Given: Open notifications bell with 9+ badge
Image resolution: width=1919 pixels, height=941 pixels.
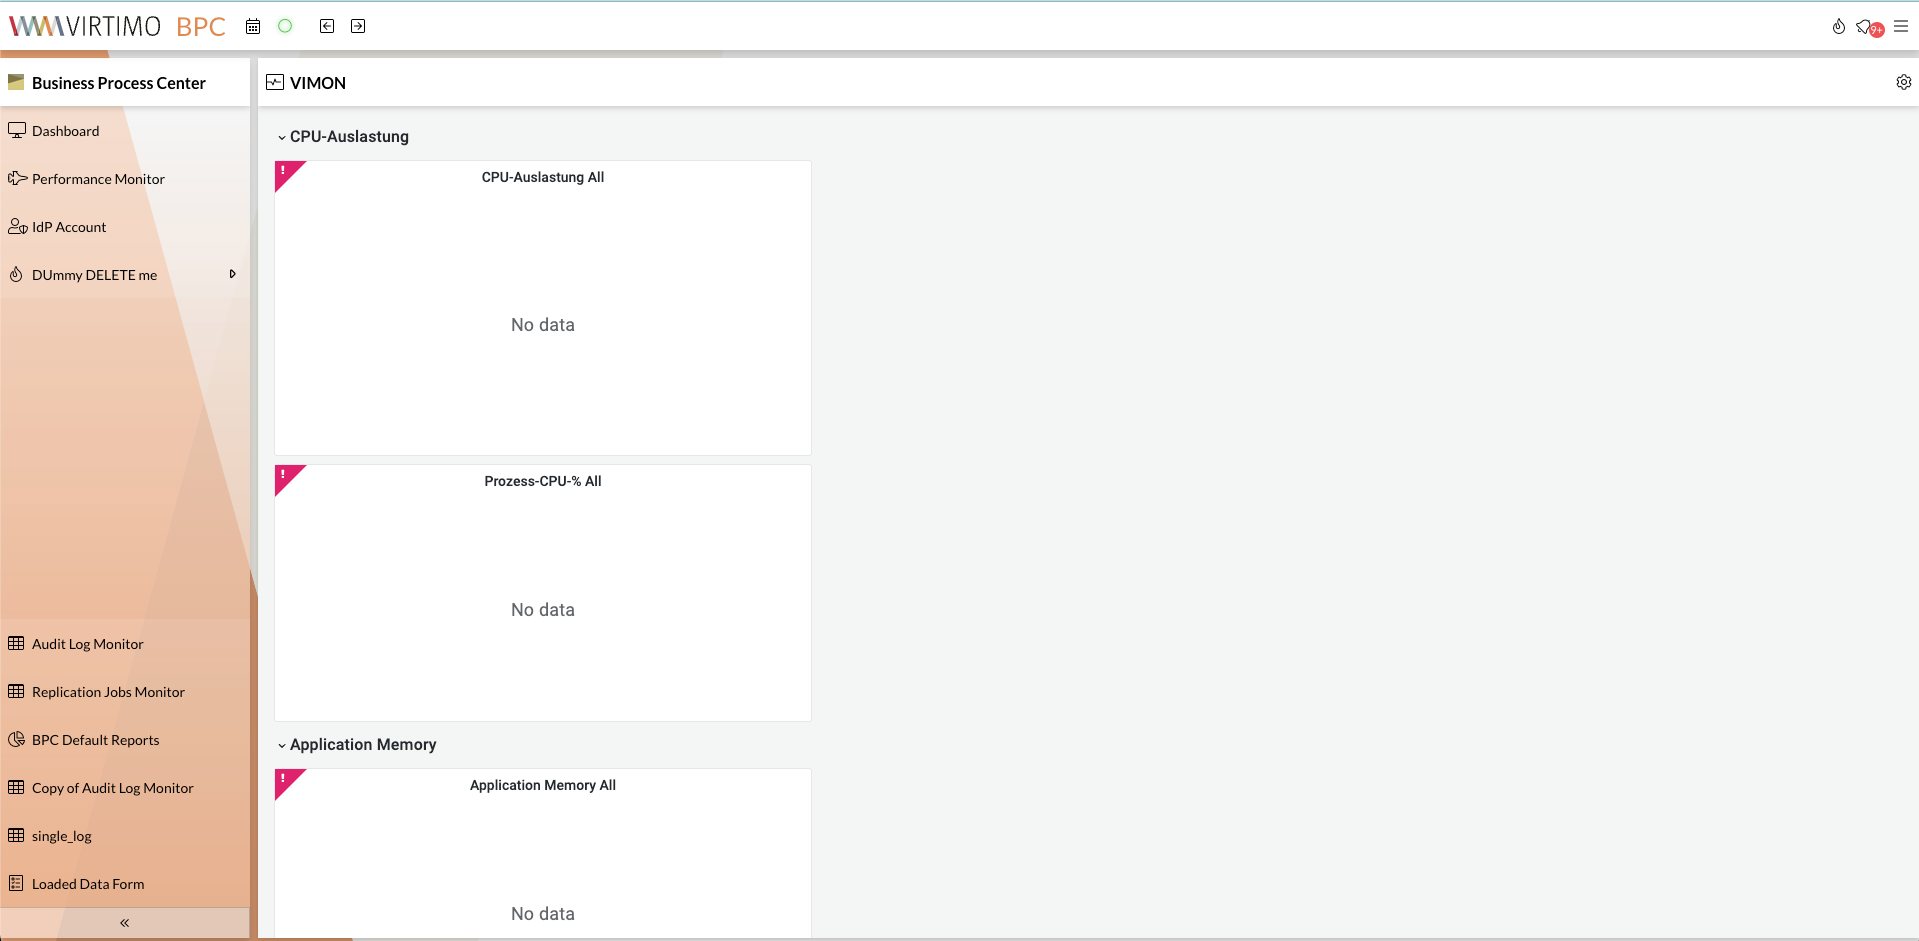Looking at the screenshot, I should [x=1867, y=27].
